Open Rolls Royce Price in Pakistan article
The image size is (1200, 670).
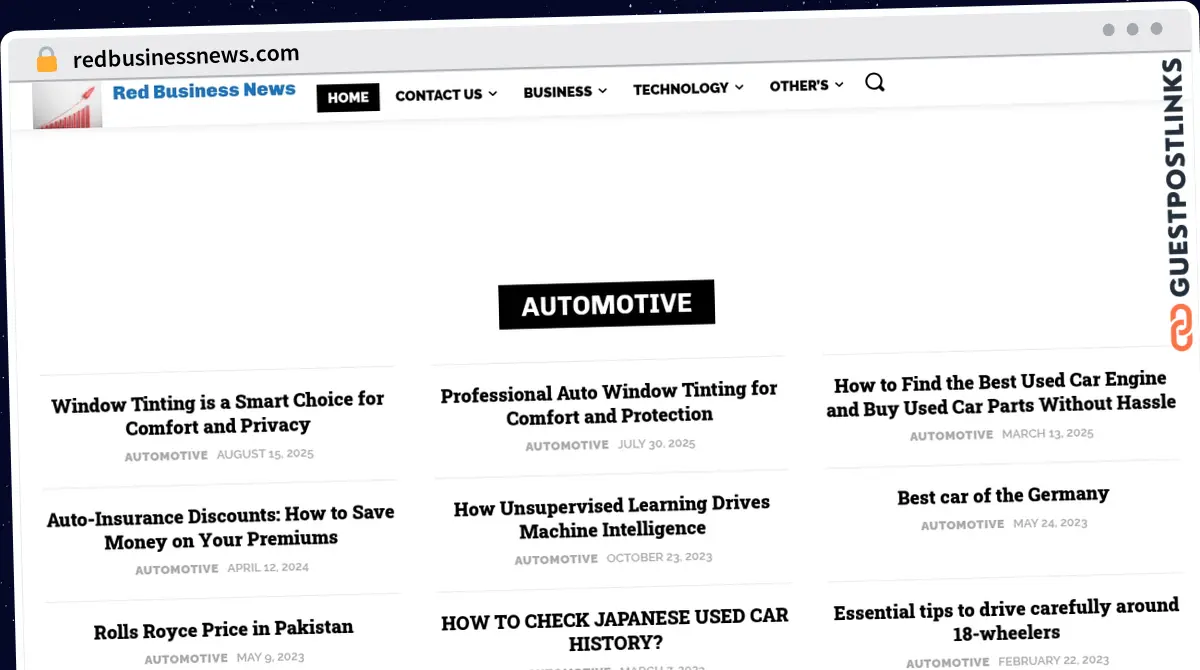(x=223, y=630)
